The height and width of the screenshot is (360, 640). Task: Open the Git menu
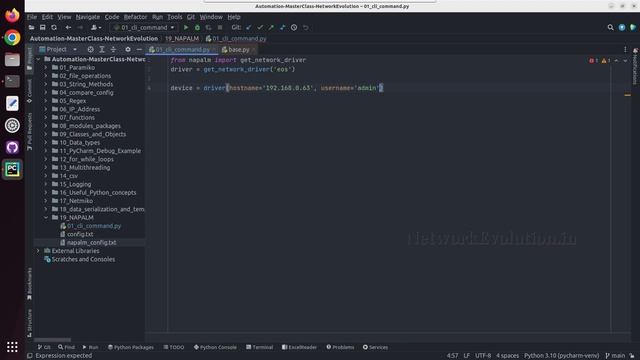191,17
